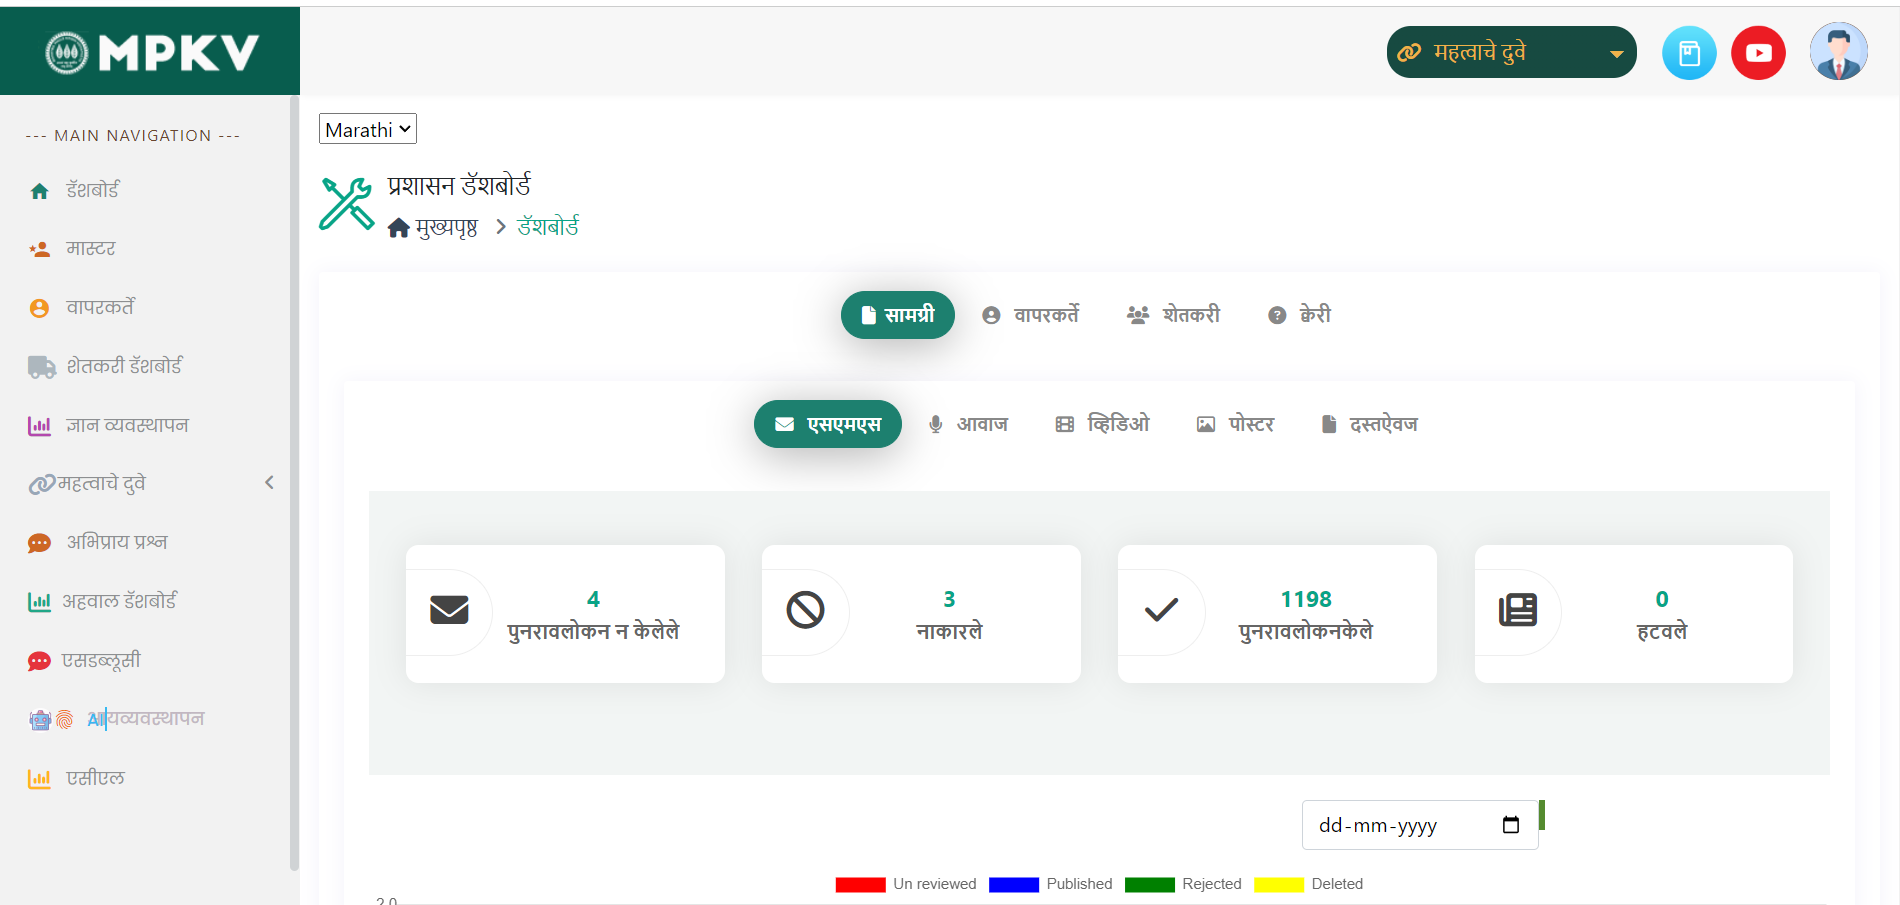Open the red YouTube icon button
The image size is (1900, 905).
(1758, 53)
